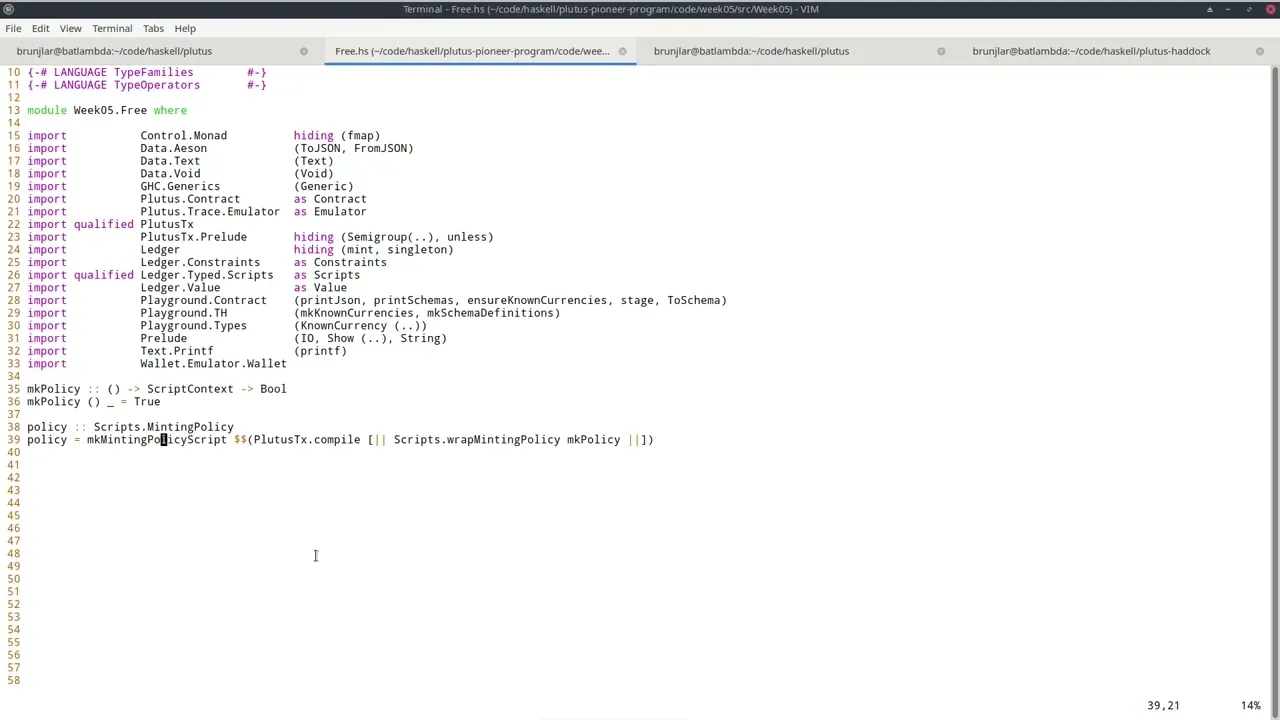Select the leftmost brunjlar@batlambda plutus tab

(x=114, y=51)
